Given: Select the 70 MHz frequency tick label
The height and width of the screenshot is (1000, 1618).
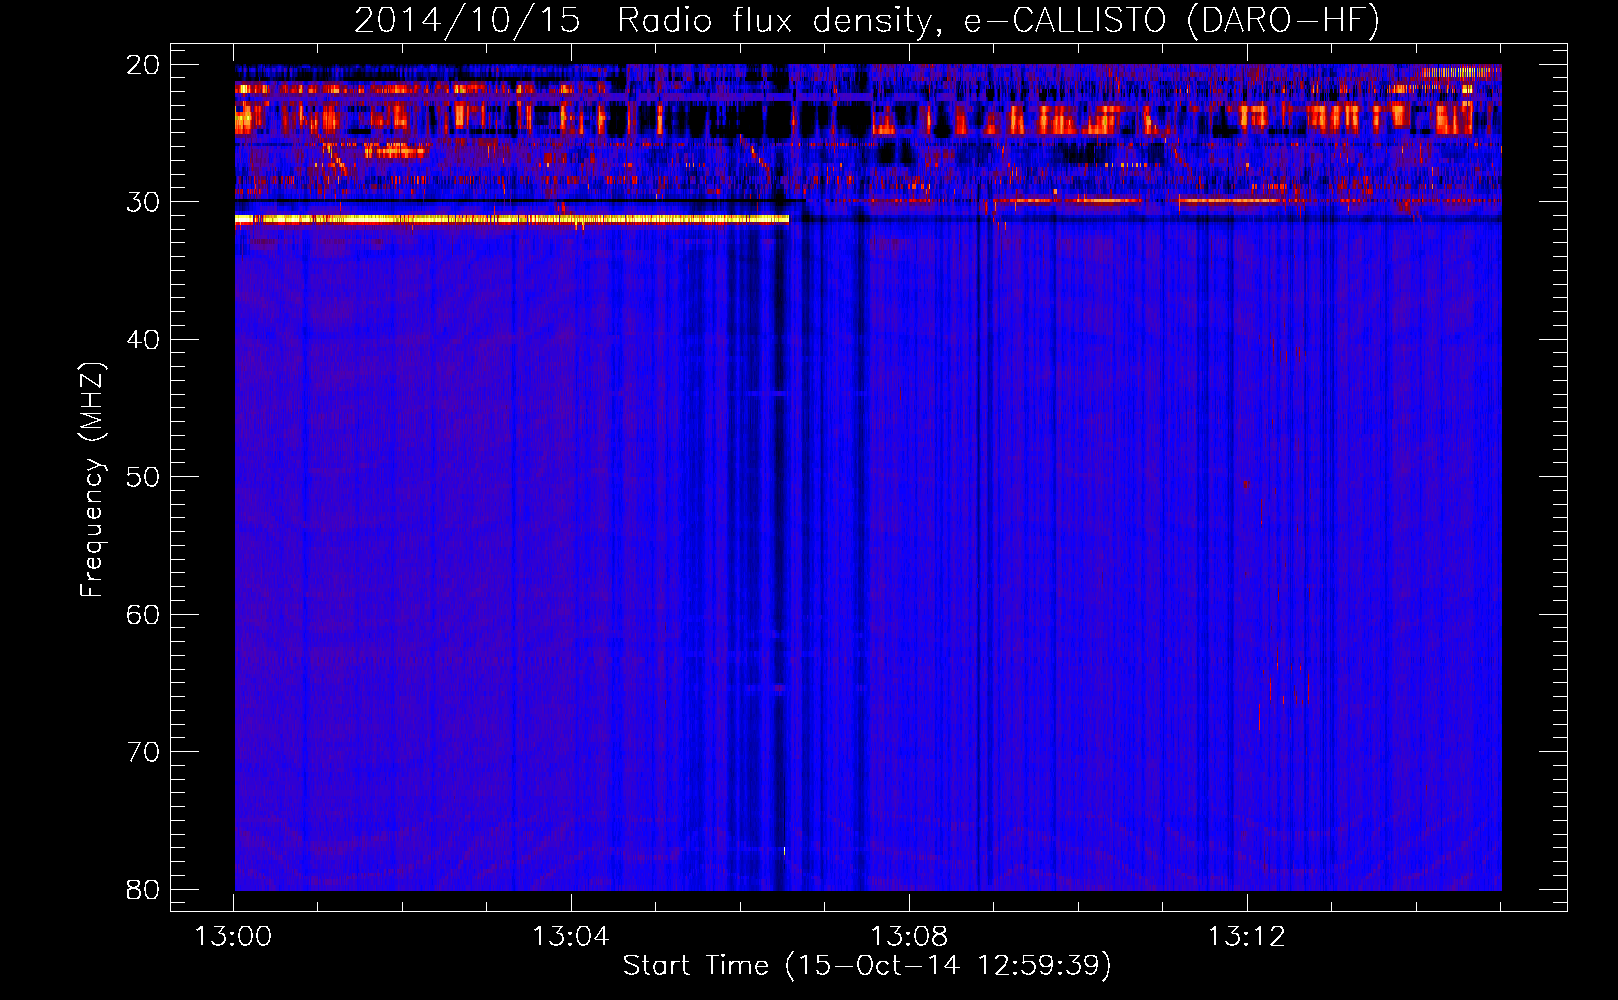Looking at the screenshot, I should (x=143, y=752).
